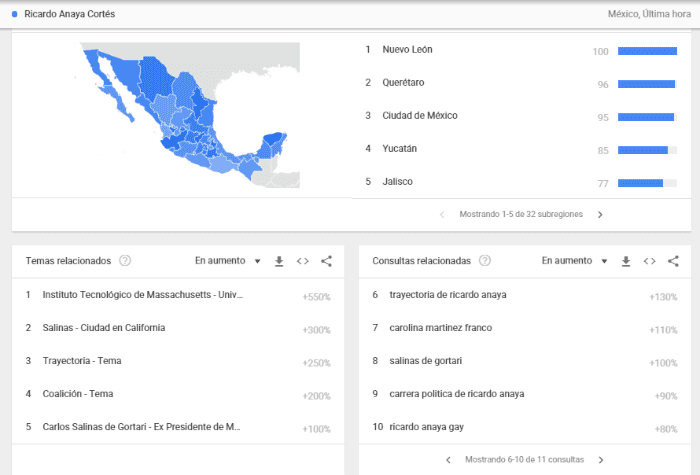
Task: Click embed icon in Temas relacionados panel
Action: coord(303,261)
